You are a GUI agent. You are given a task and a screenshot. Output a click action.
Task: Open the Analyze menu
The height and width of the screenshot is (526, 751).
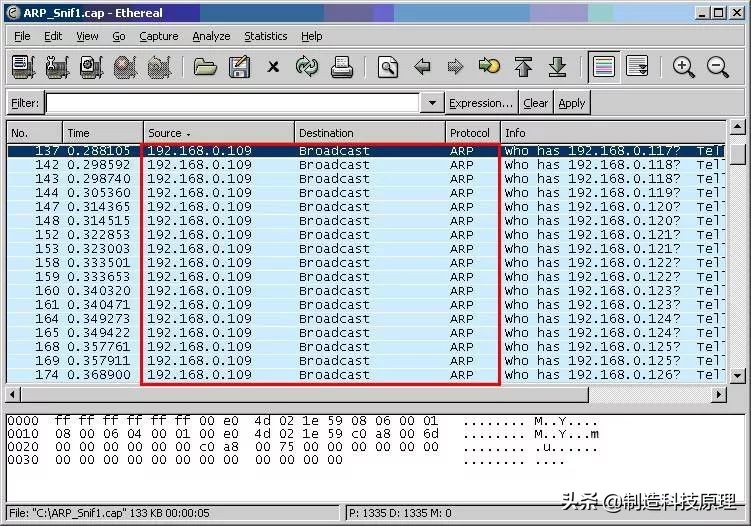(x=211, y=36)
